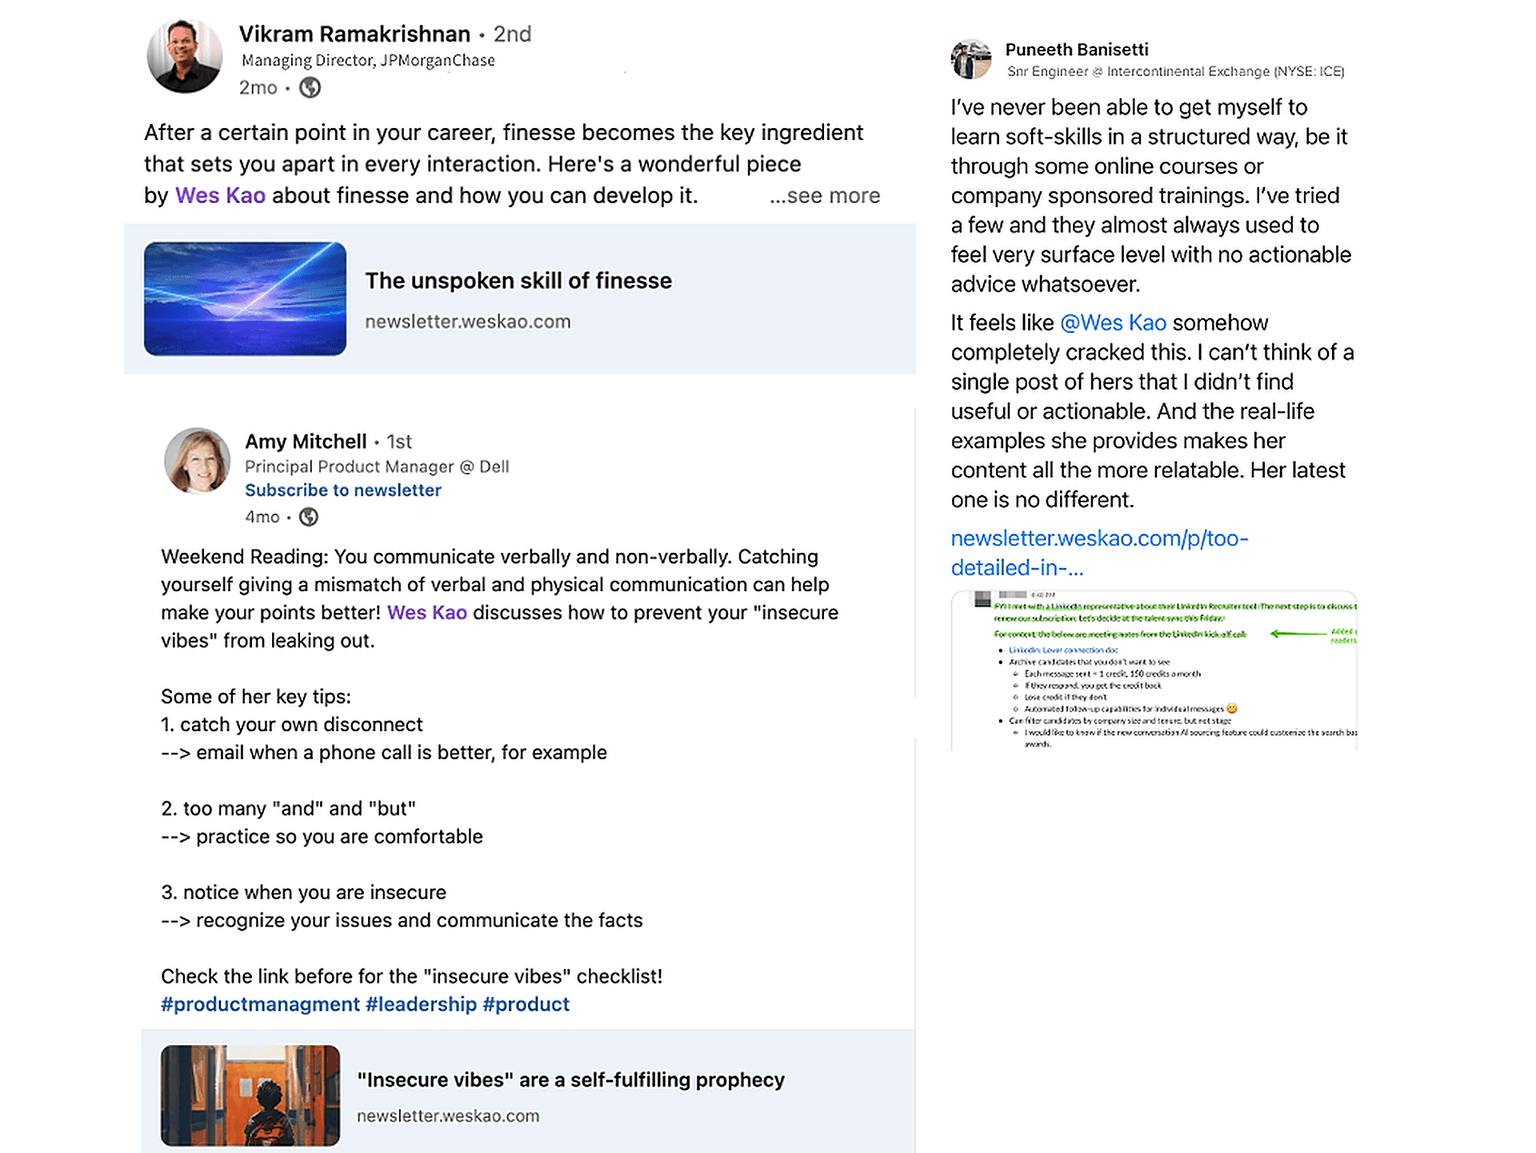1536x1153 pixels.
Task: Expand Vikram's post with "...see more"
Action: (825, 196)
